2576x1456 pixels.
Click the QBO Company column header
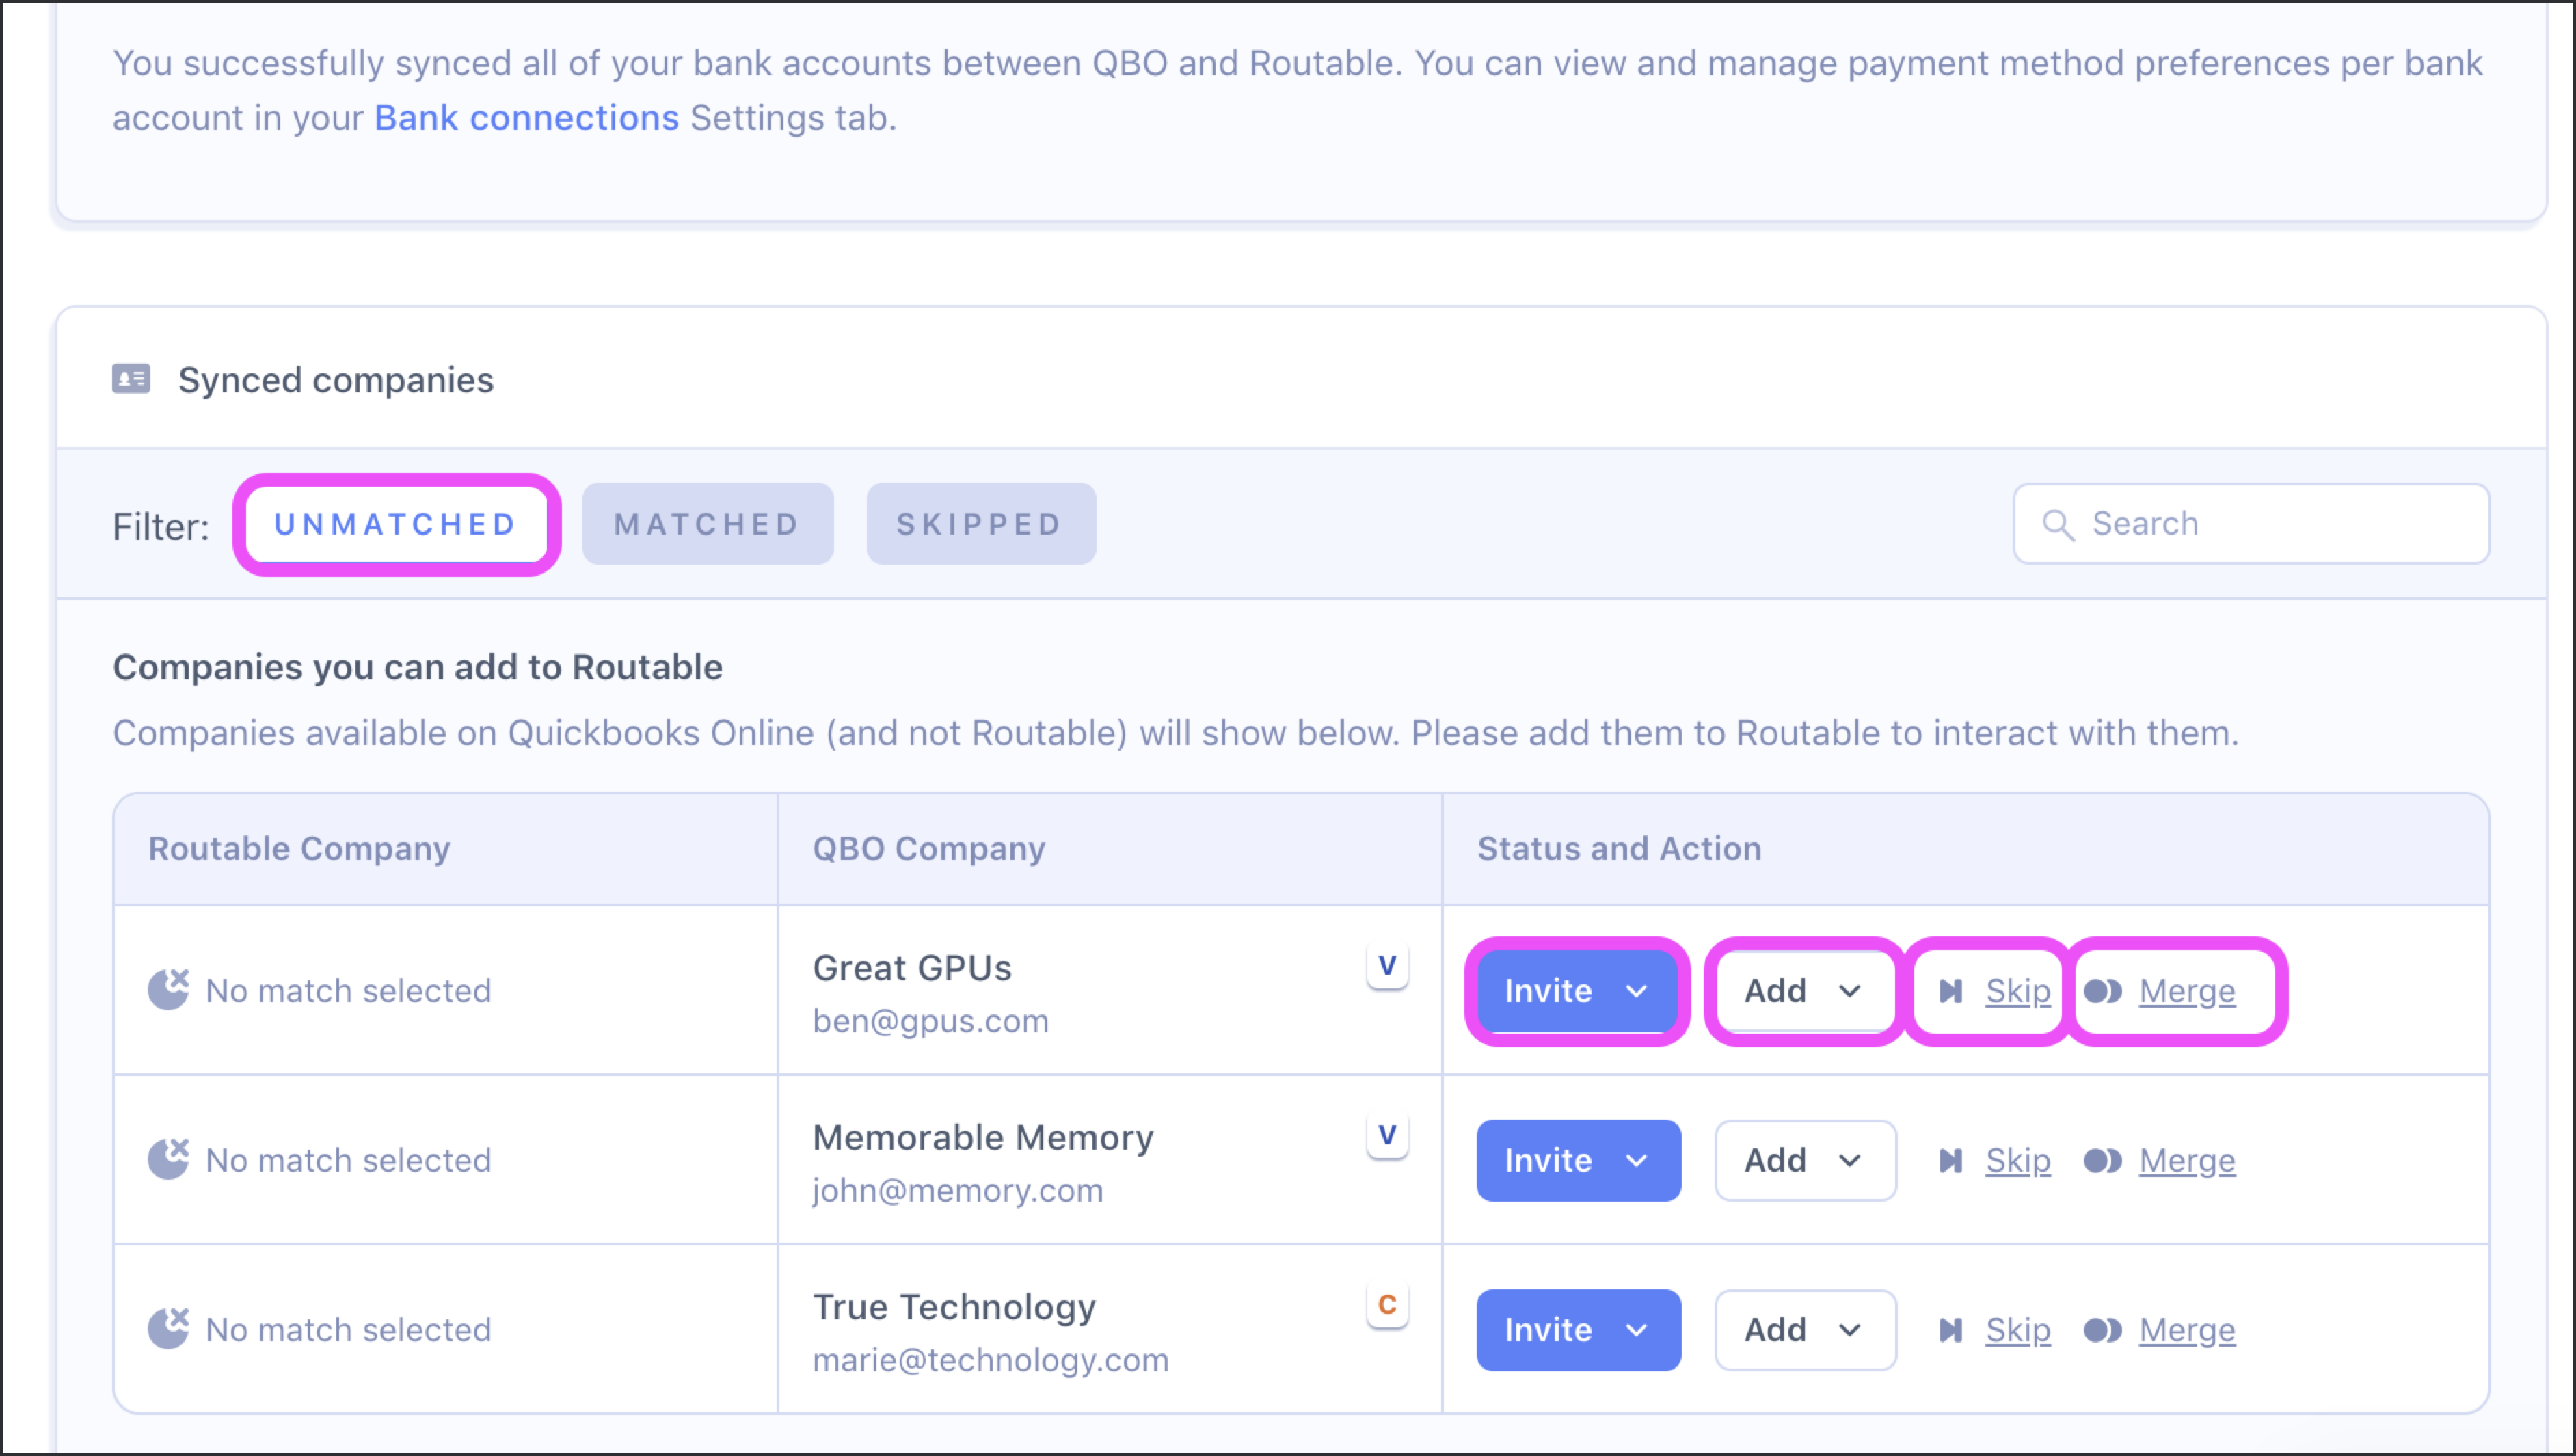coord(929,848)
